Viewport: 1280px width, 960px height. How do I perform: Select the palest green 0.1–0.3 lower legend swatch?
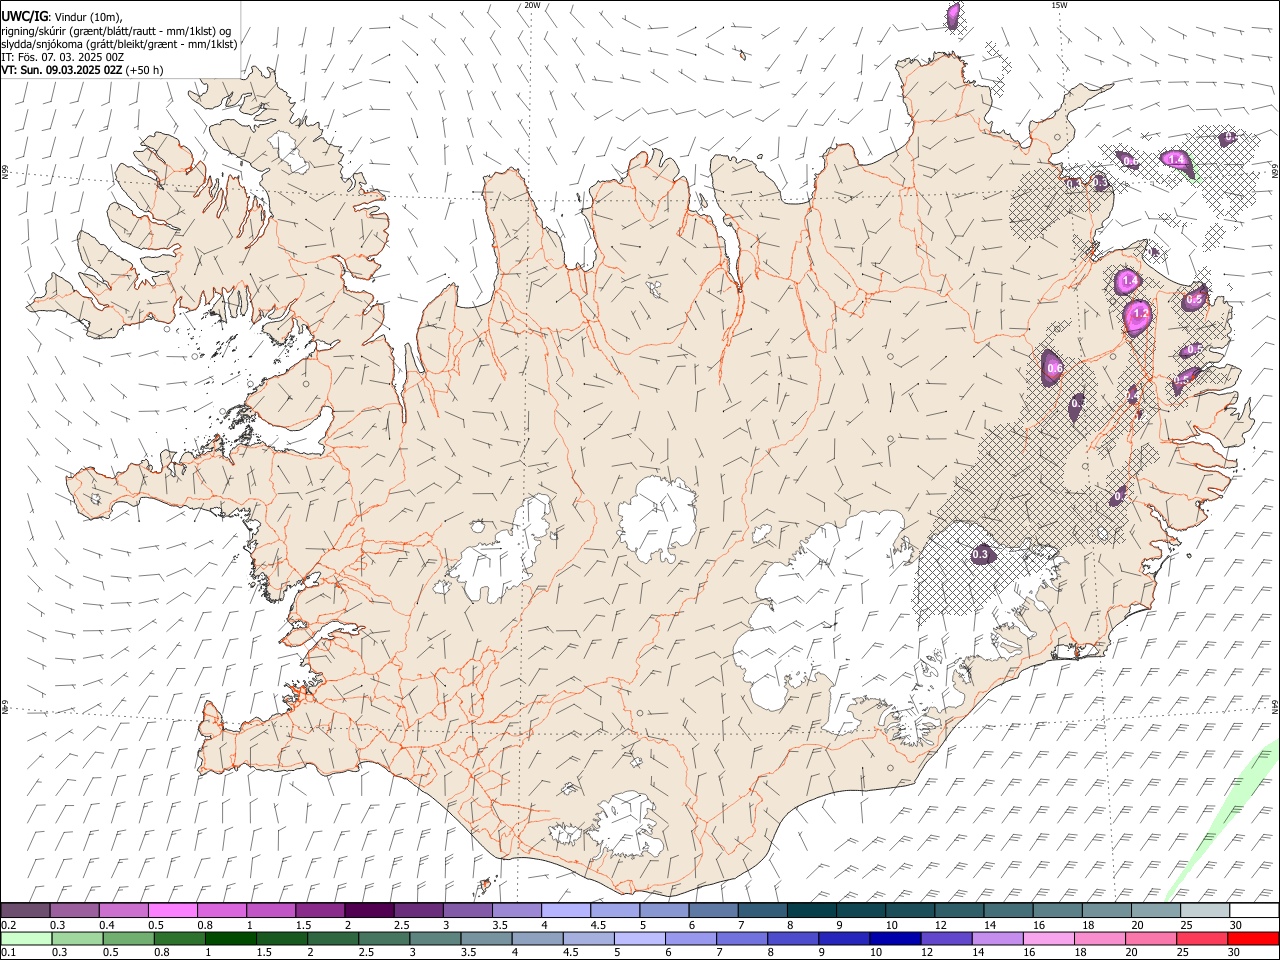26,939
